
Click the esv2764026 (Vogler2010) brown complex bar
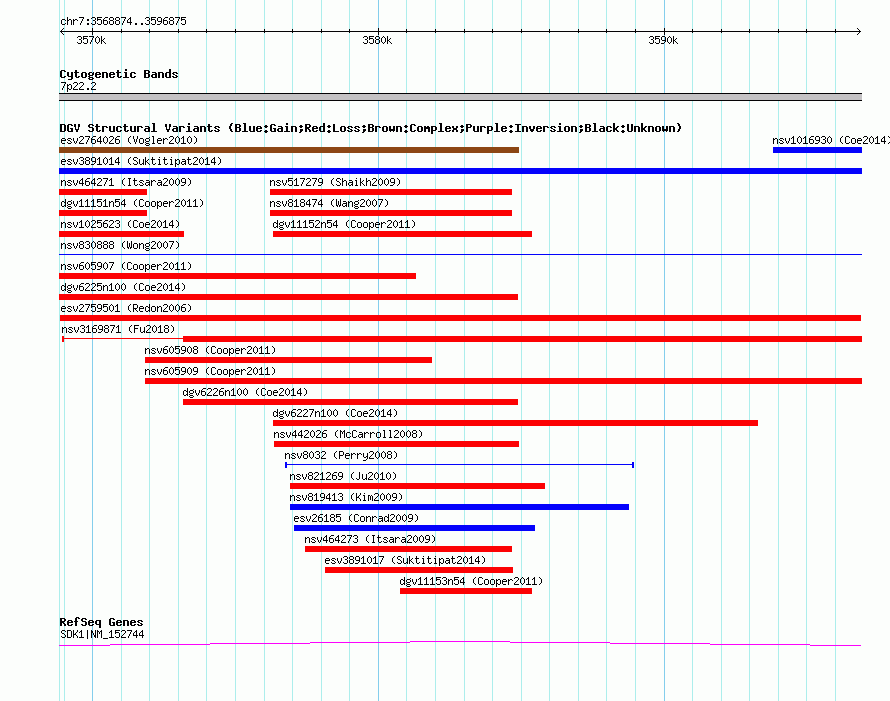289,150
